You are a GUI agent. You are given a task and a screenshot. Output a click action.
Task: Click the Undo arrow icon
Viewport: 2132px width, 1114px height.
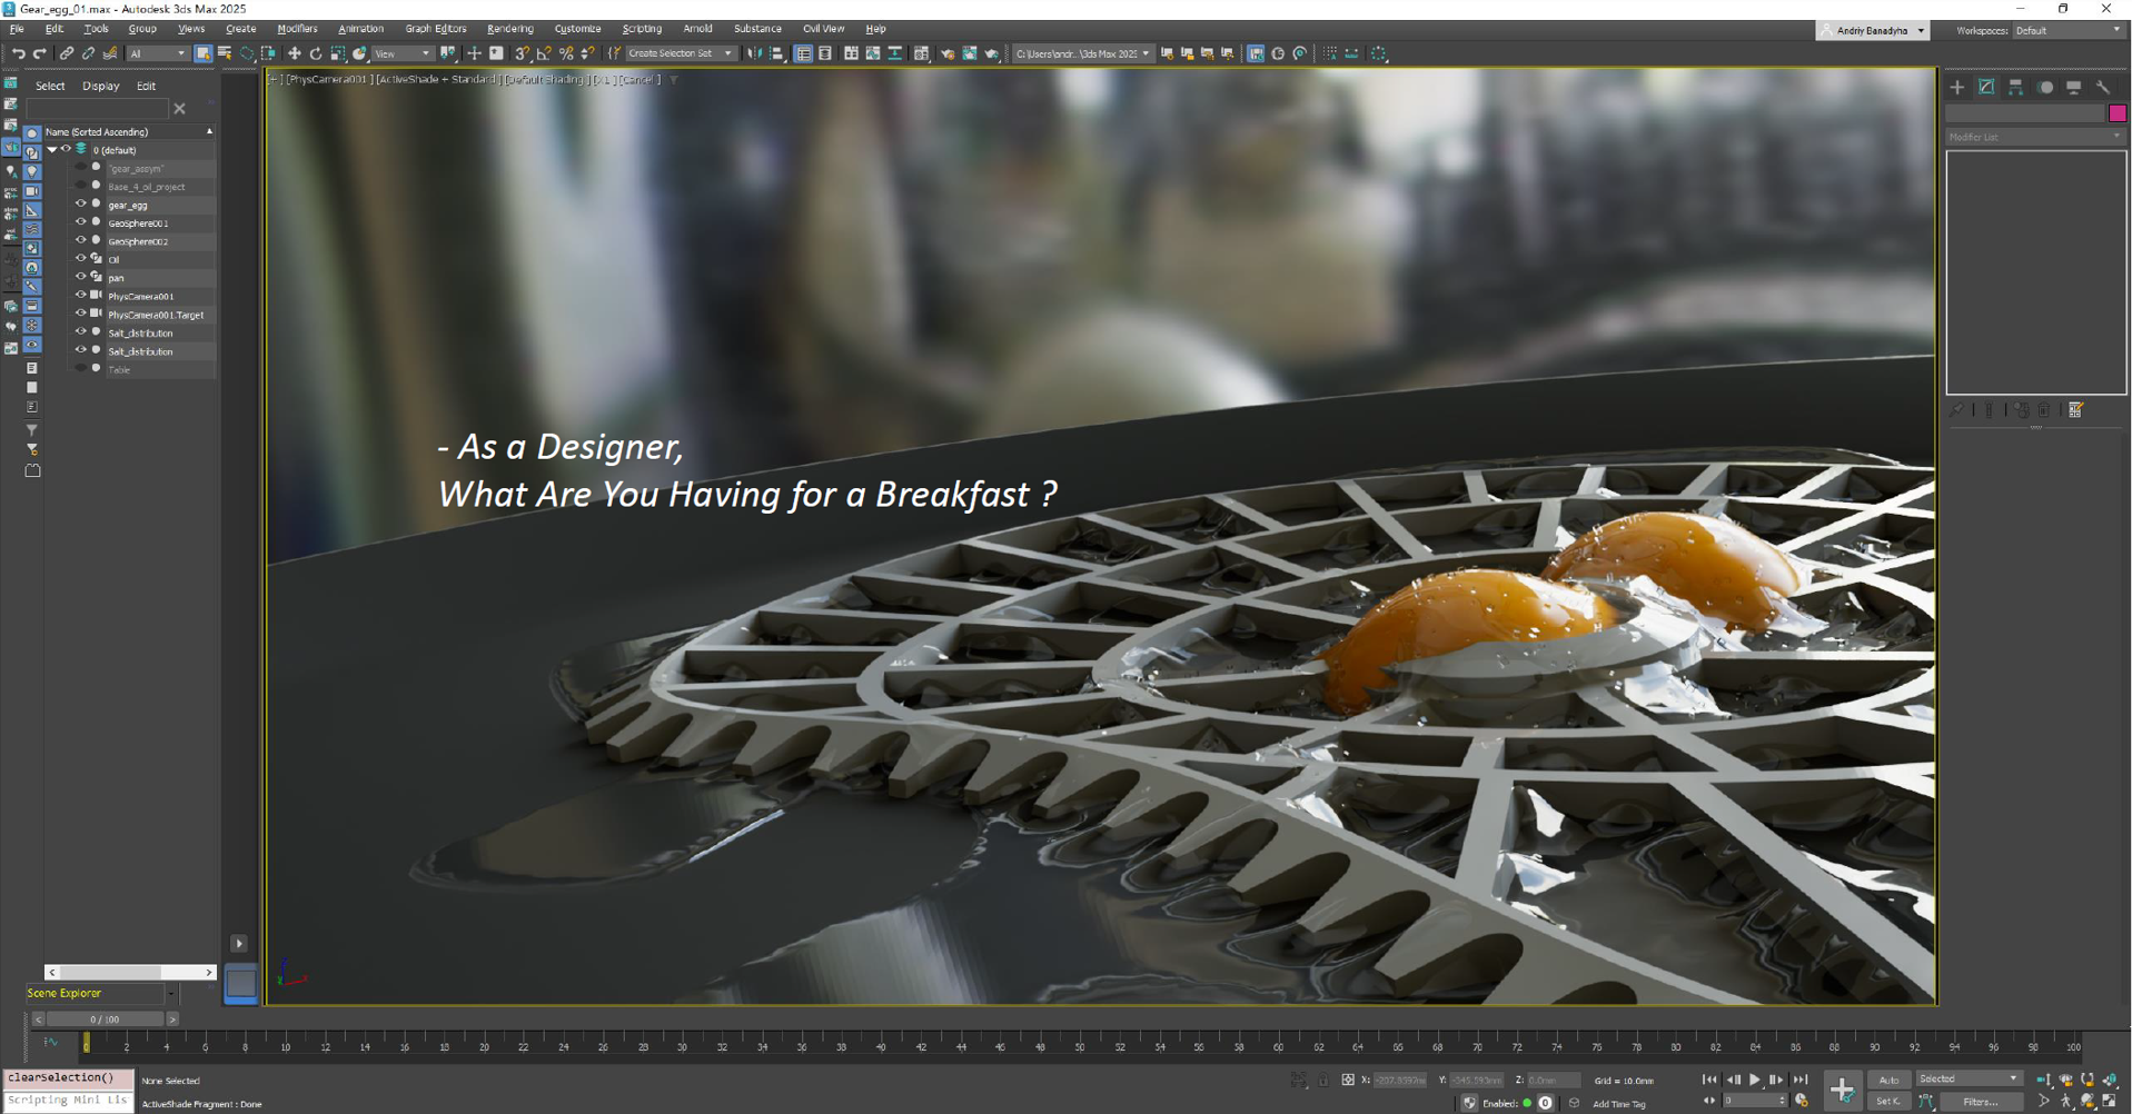(18, 54)
